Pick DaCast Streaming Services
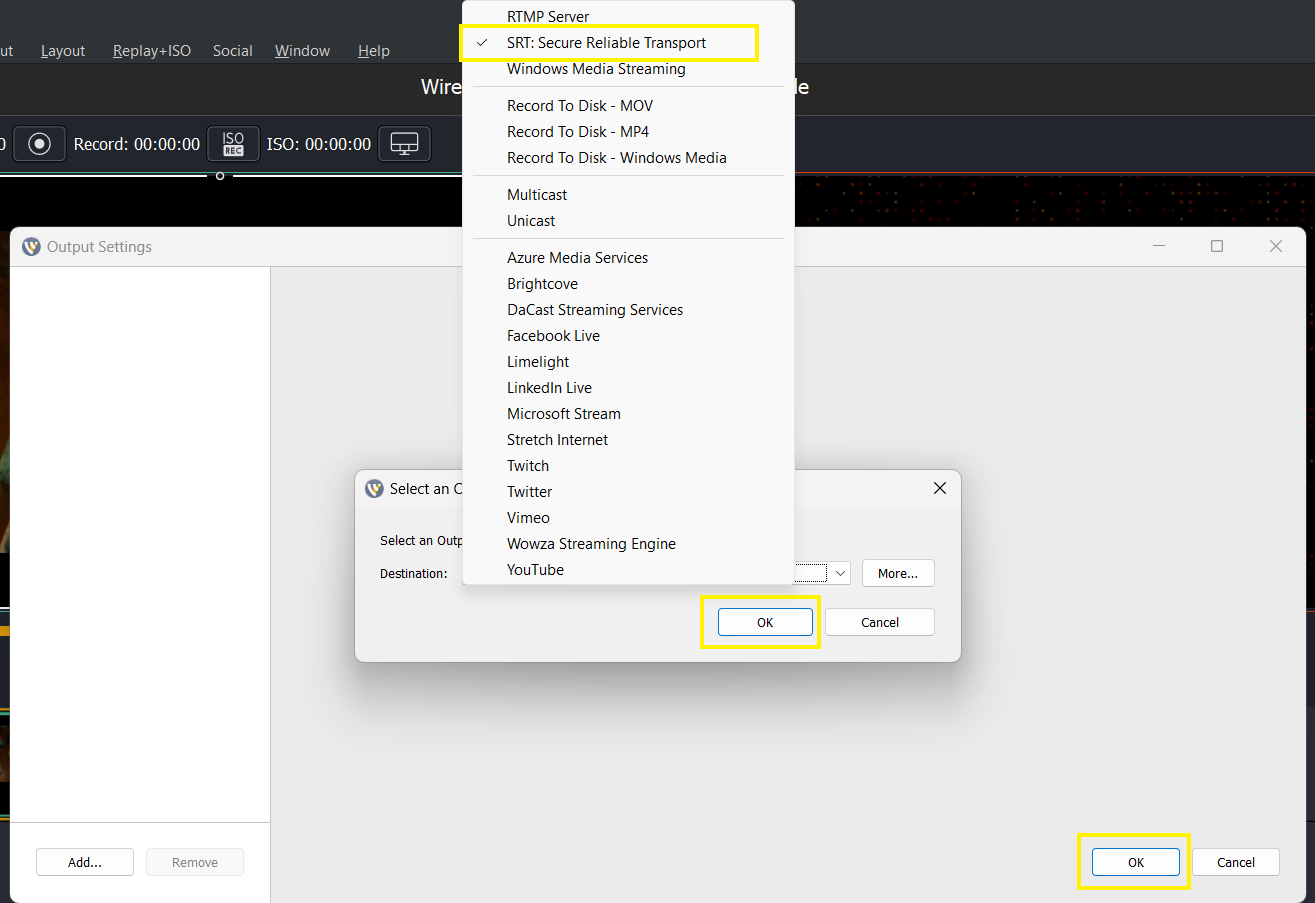 point(628,310)
